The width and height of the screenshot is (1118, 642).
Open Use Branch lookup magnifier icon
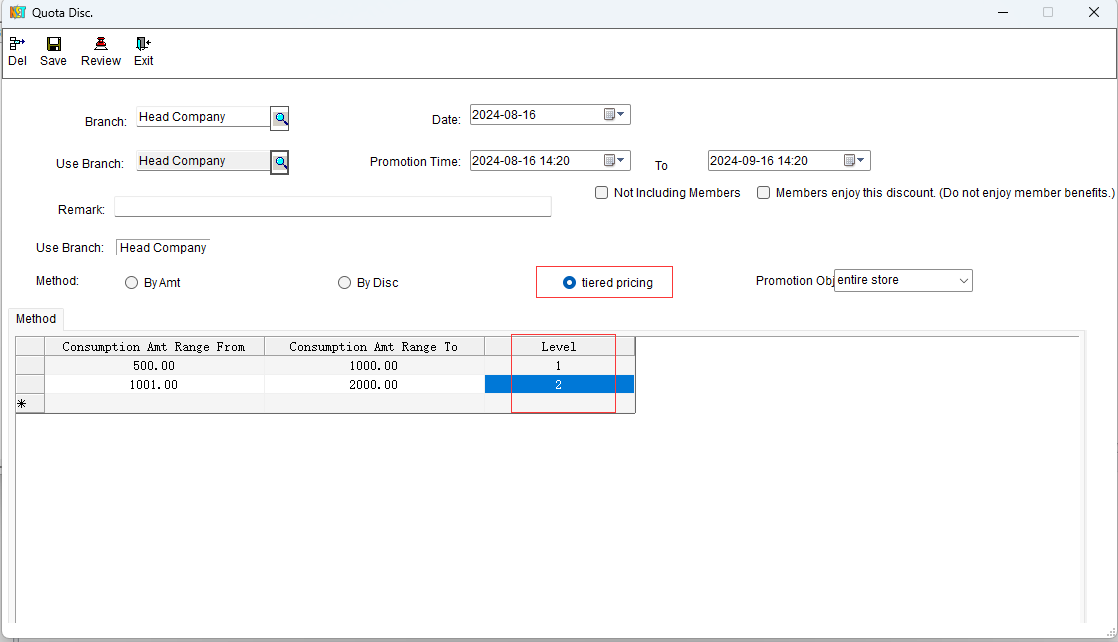281,162
